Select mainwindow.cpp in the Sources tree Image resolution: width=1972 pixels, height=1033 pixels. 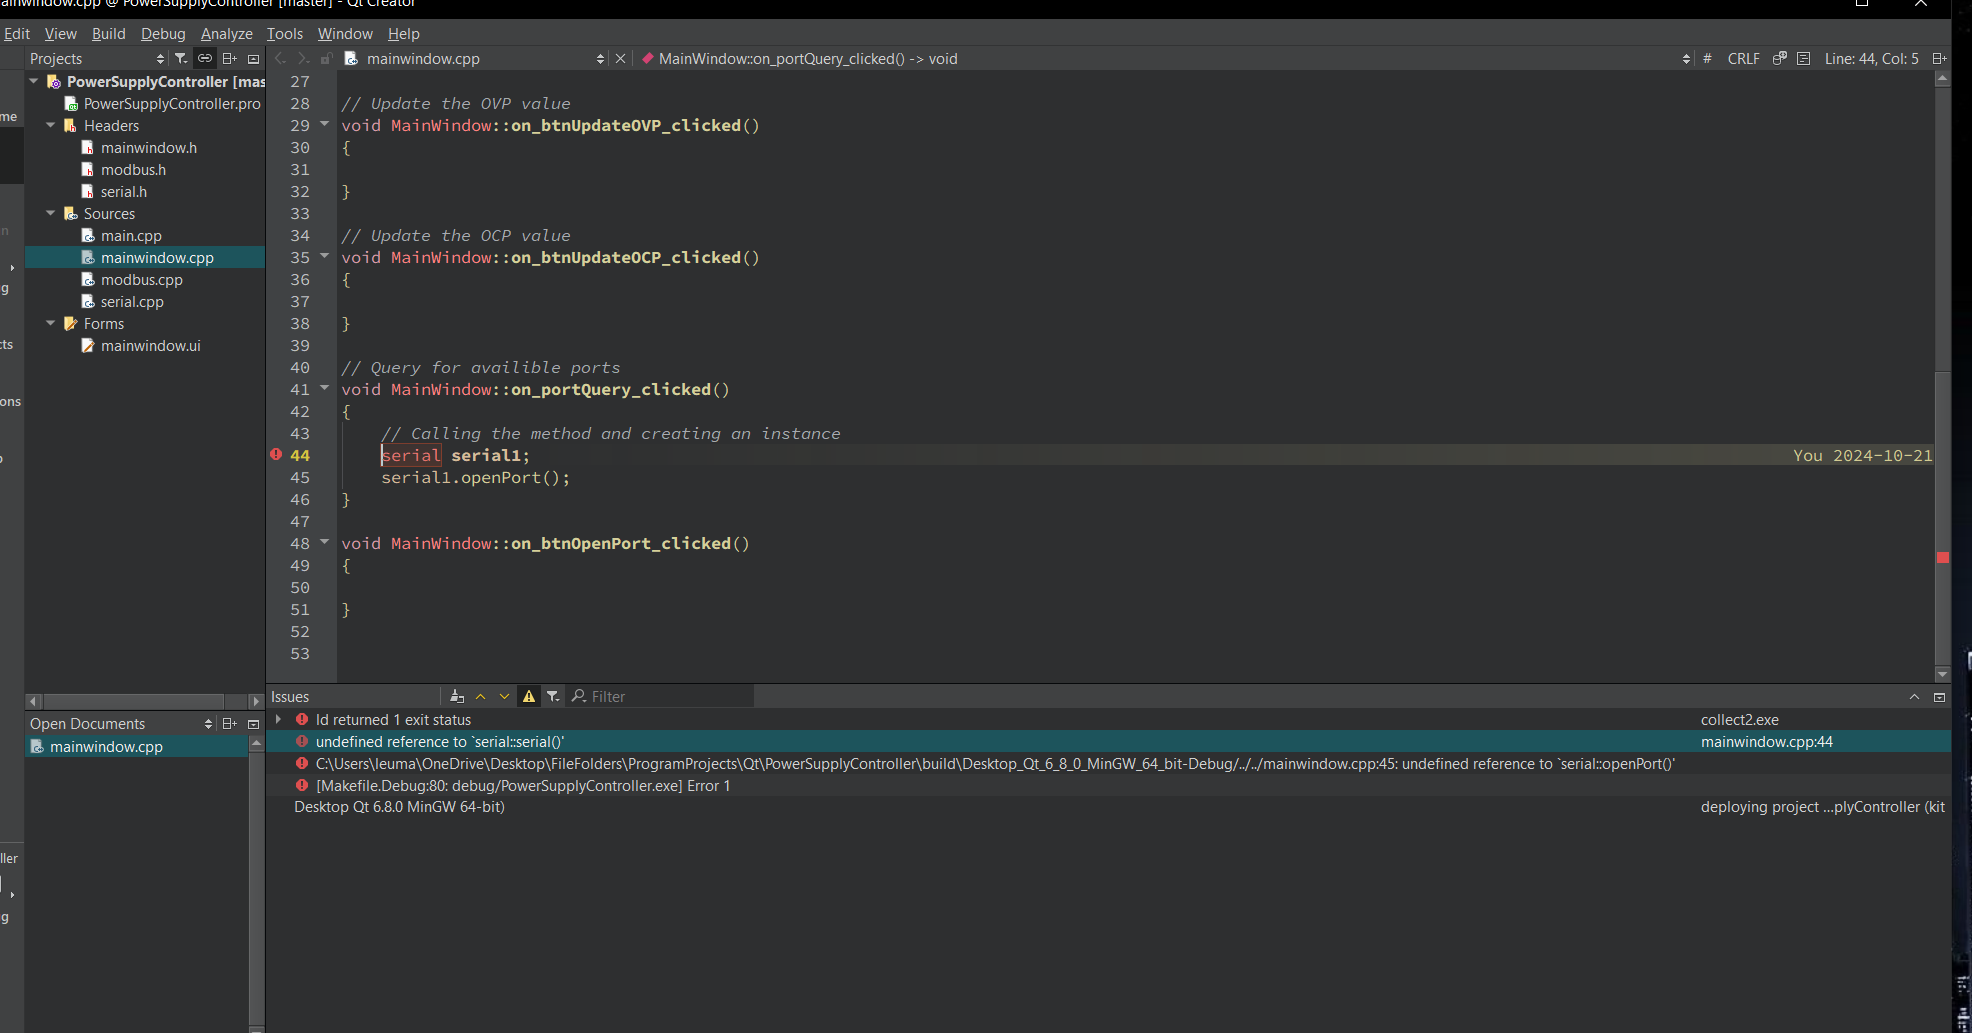147,258
